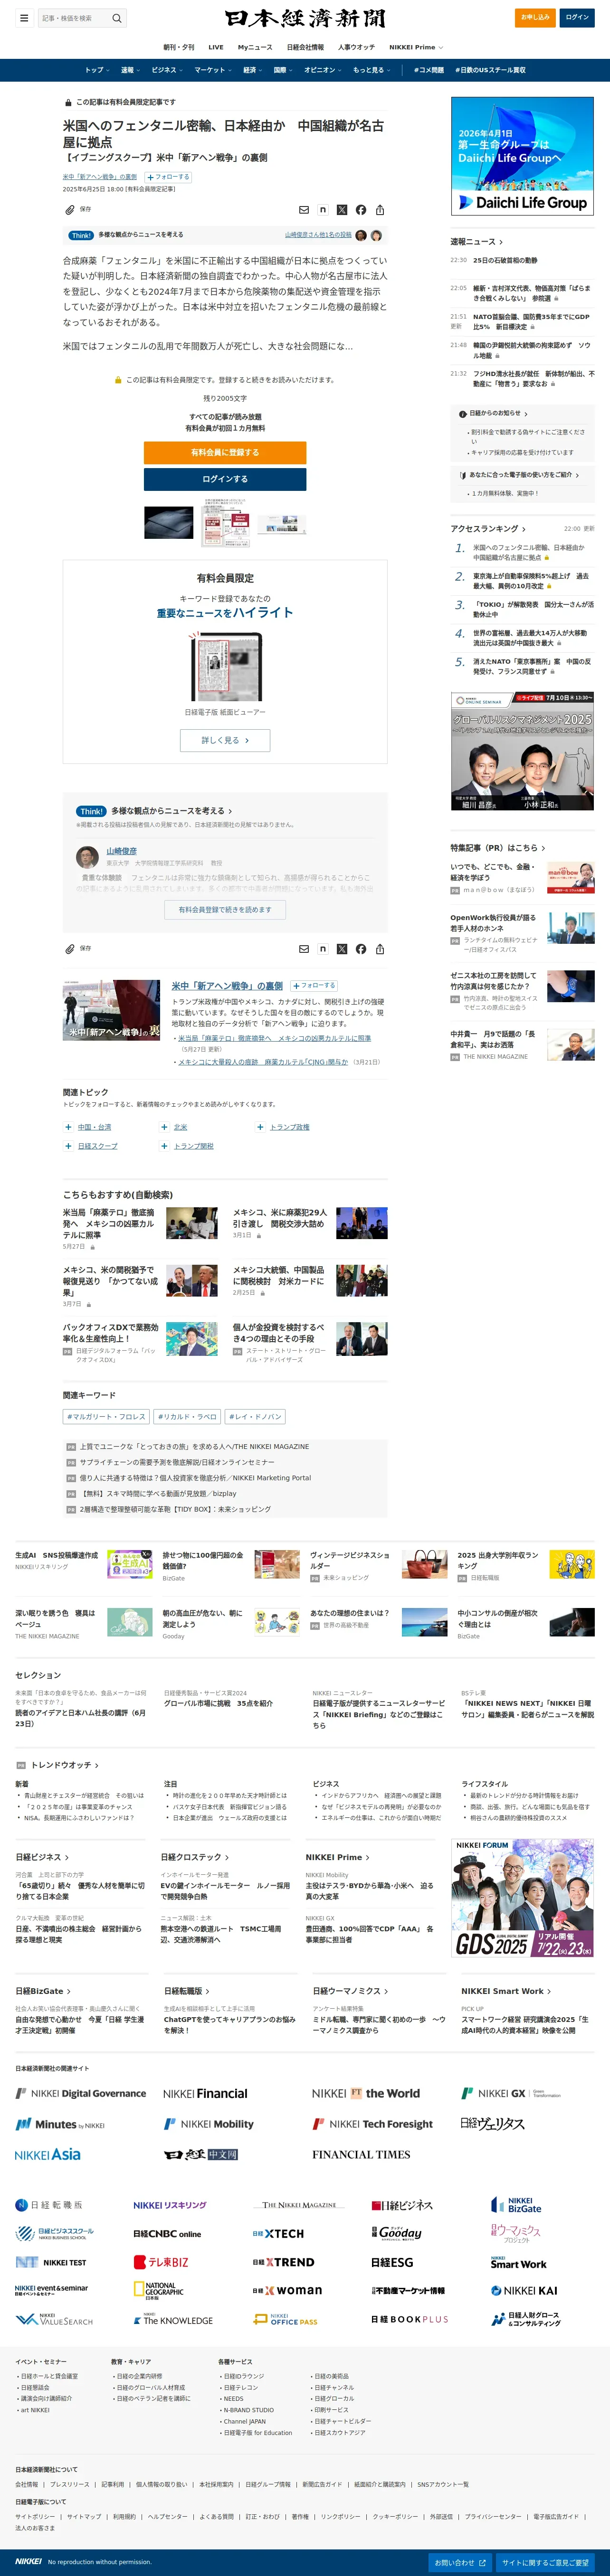Click the paperclip save icon under headline

tap(70, 210)
